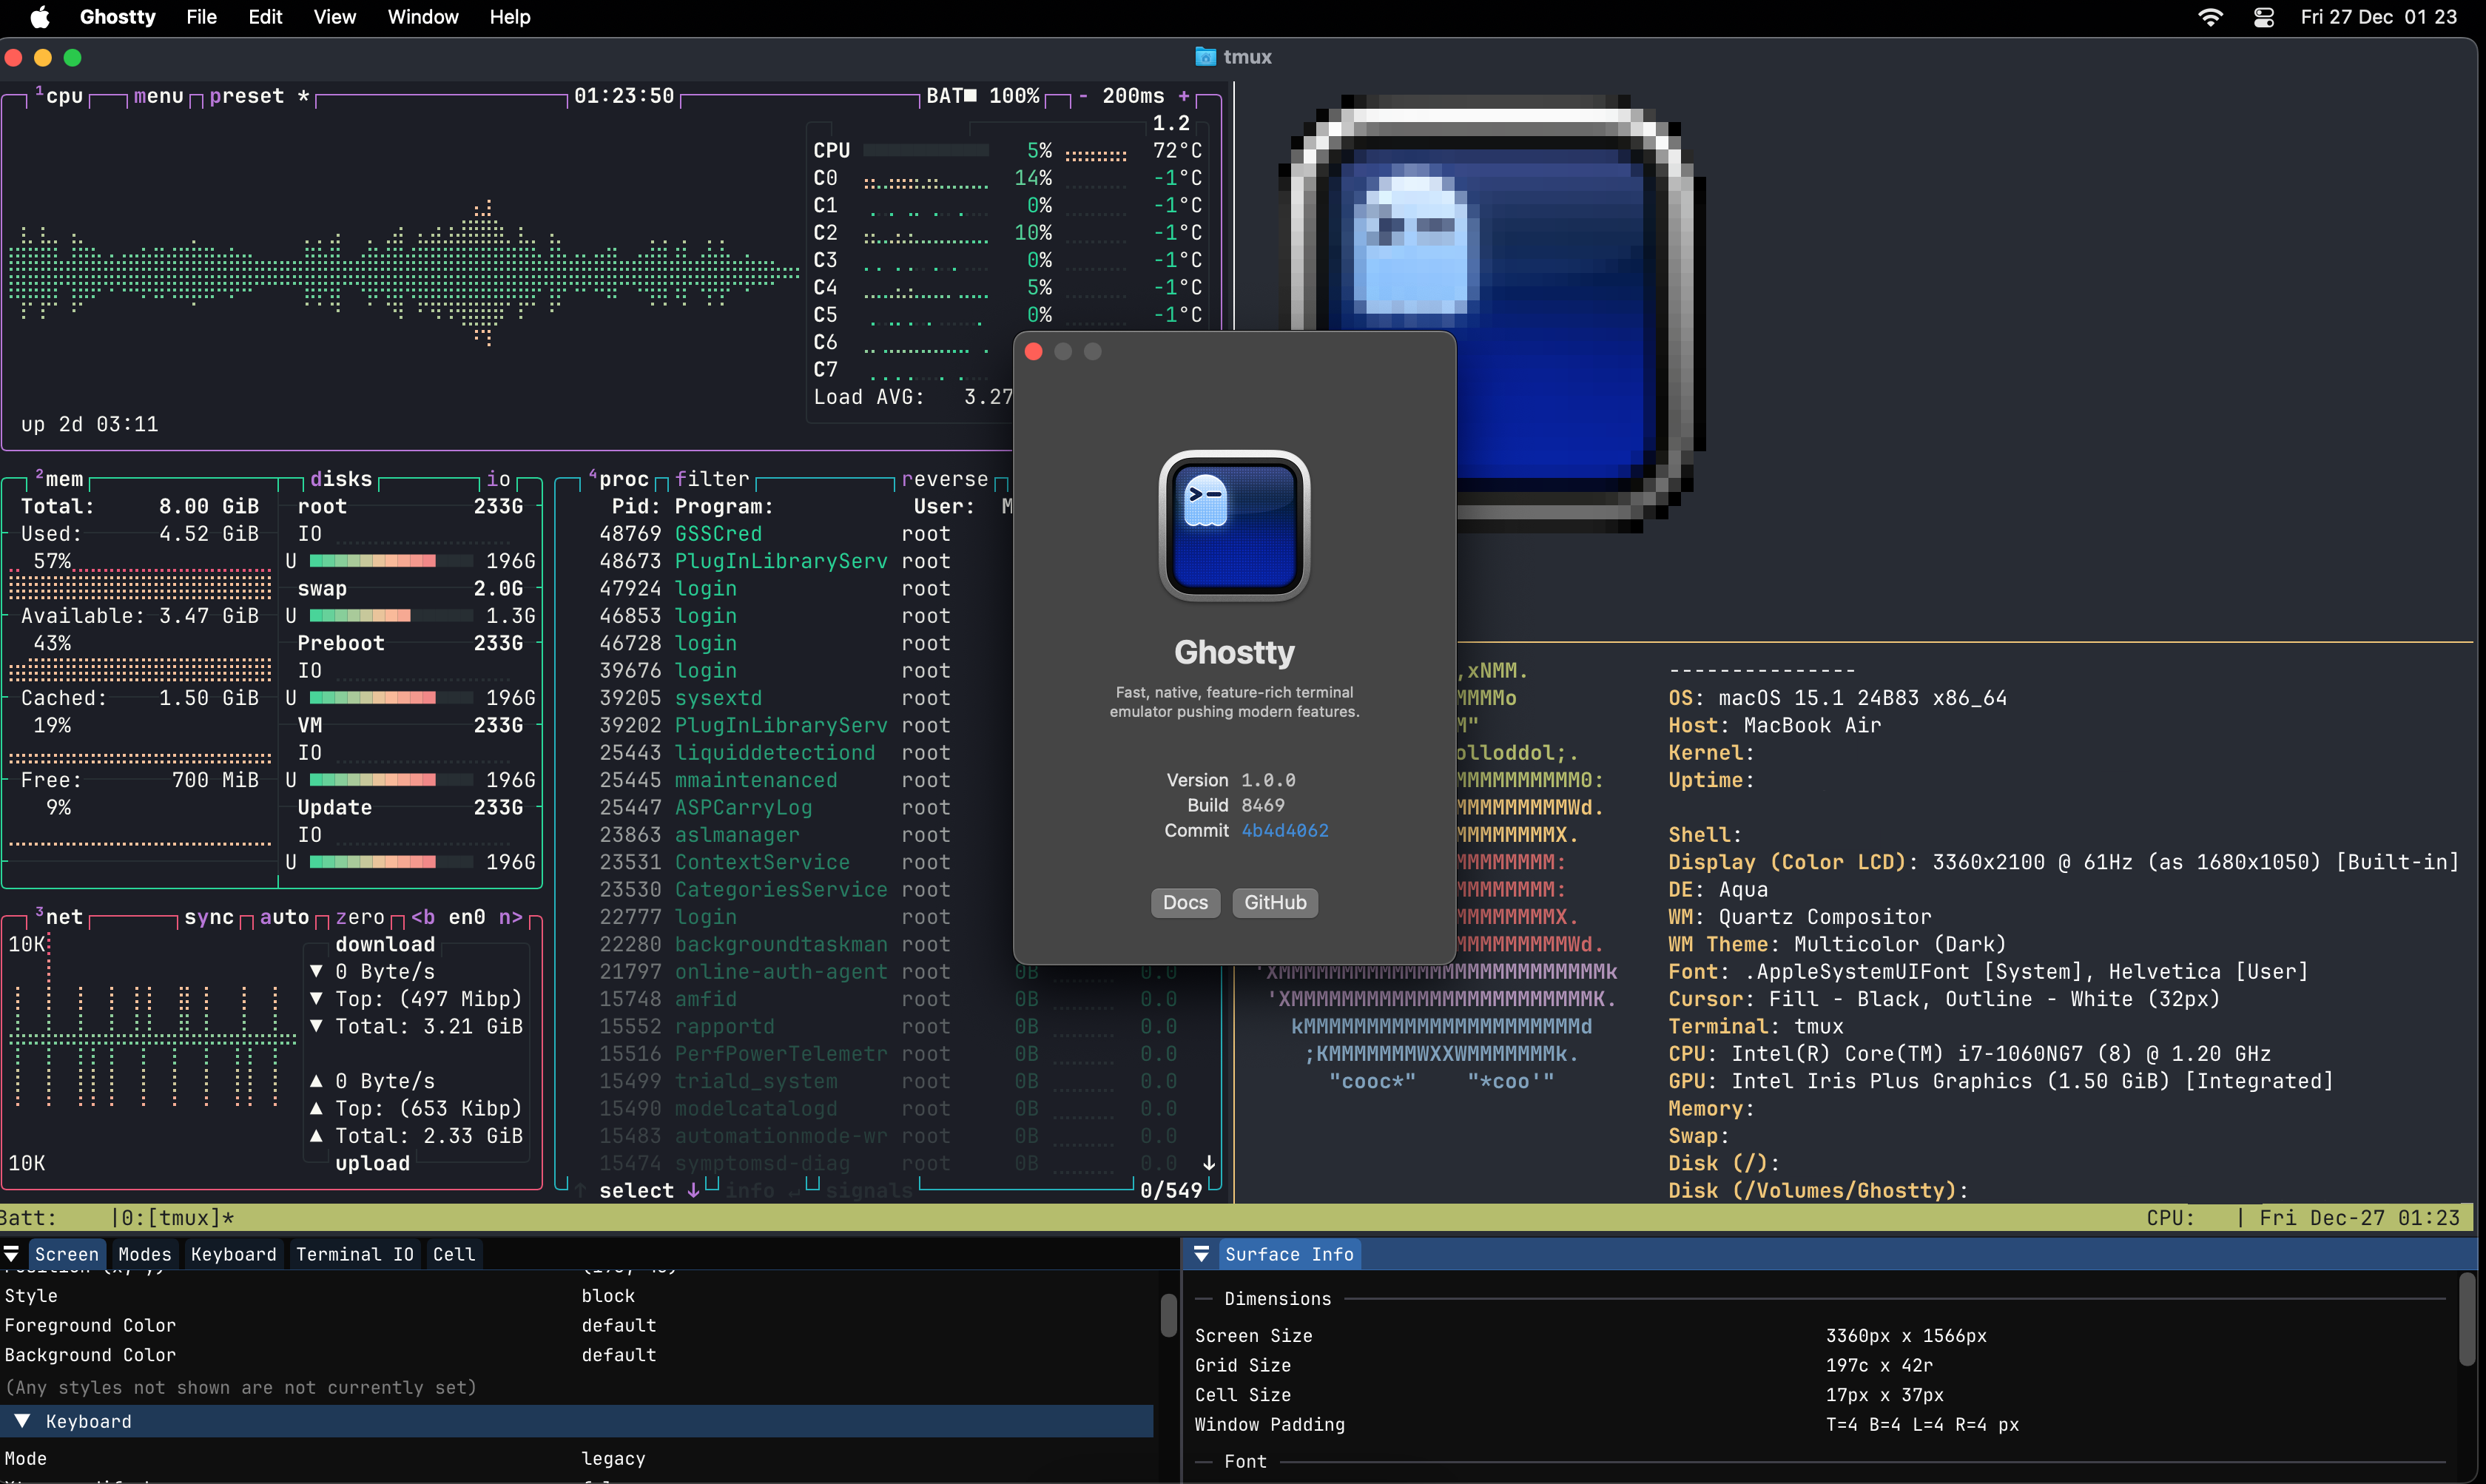Switch to the Screen tab
The width and height of the screenshot is (2486, 1484).
coord(66,1254)
